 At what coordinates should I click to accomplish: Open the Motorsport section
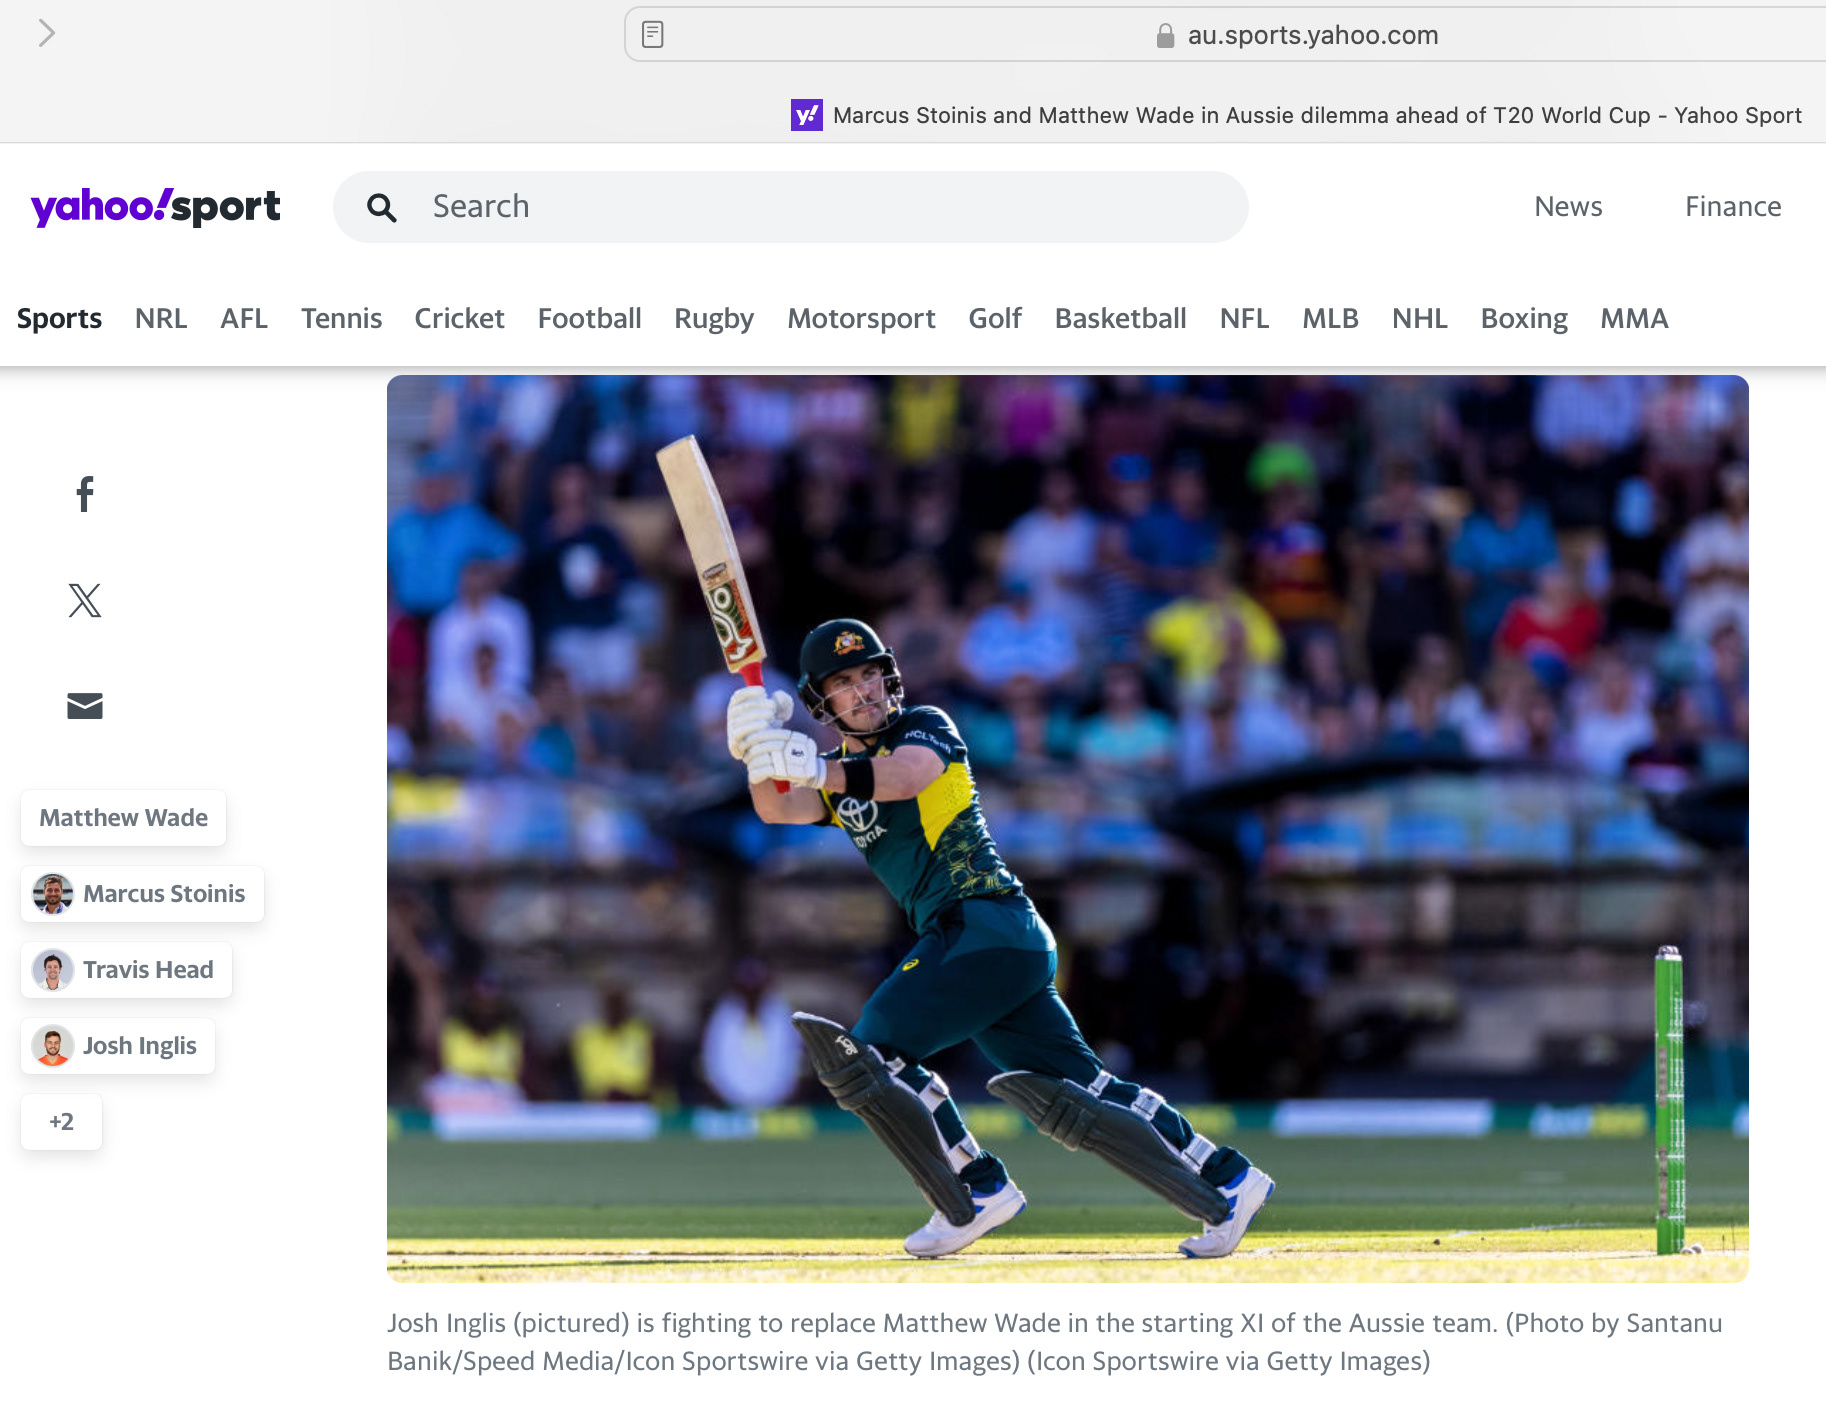coord(861,319)
